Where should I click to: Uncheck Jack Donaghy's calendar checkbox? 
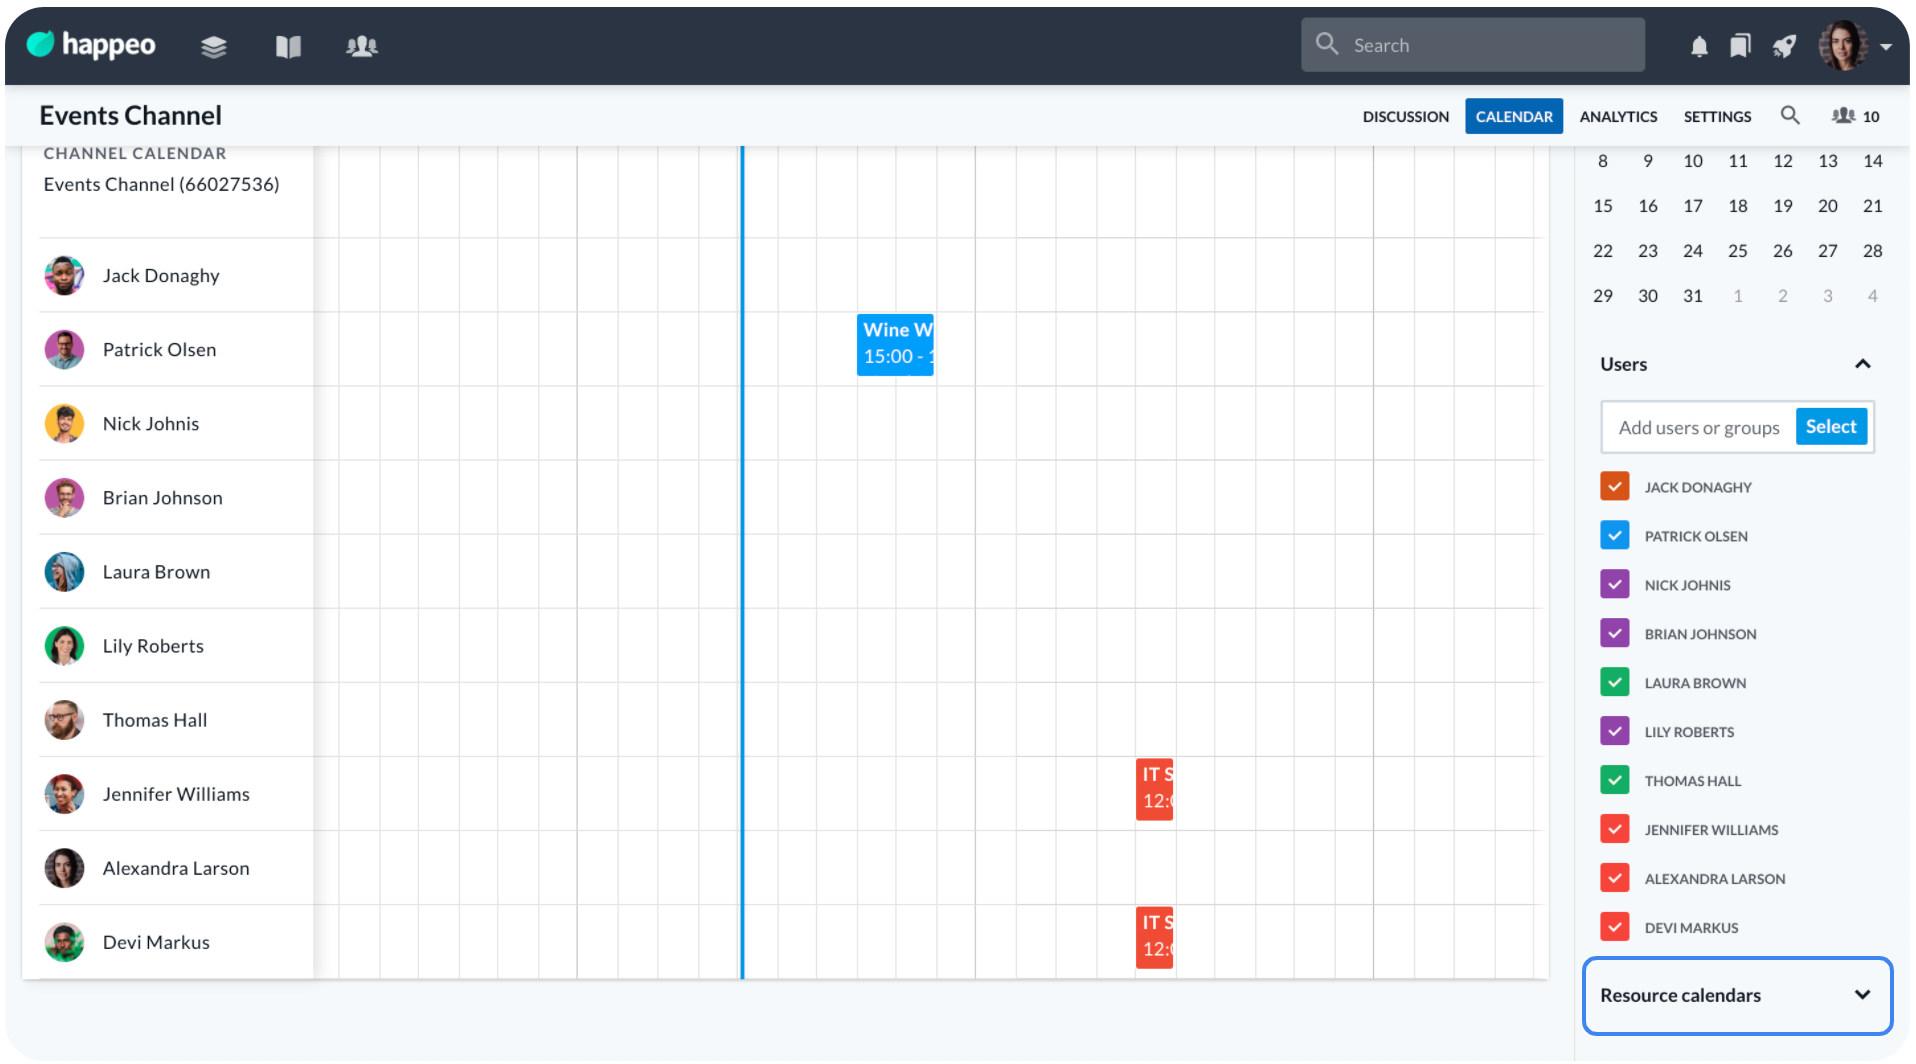pos(1614,487)
